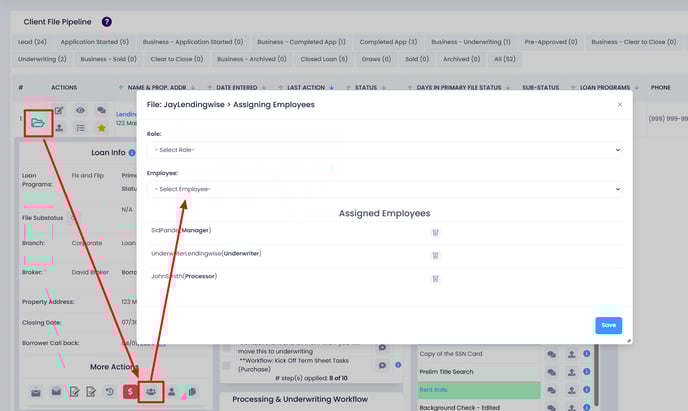Open the Select Employee dropdown
Screen dimensions: 688x411
coord(384,189)
